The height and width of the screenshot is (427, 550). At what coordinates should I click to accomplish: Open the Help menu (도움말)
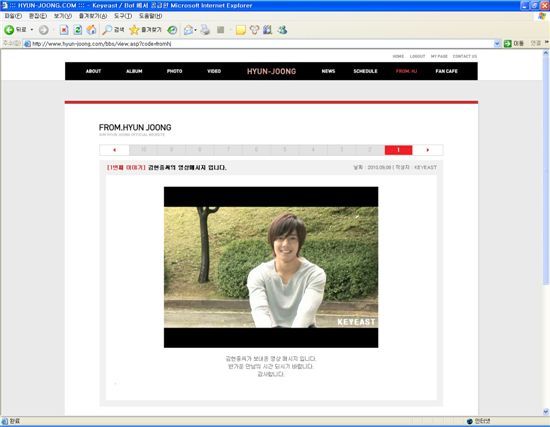click(150, 16)
